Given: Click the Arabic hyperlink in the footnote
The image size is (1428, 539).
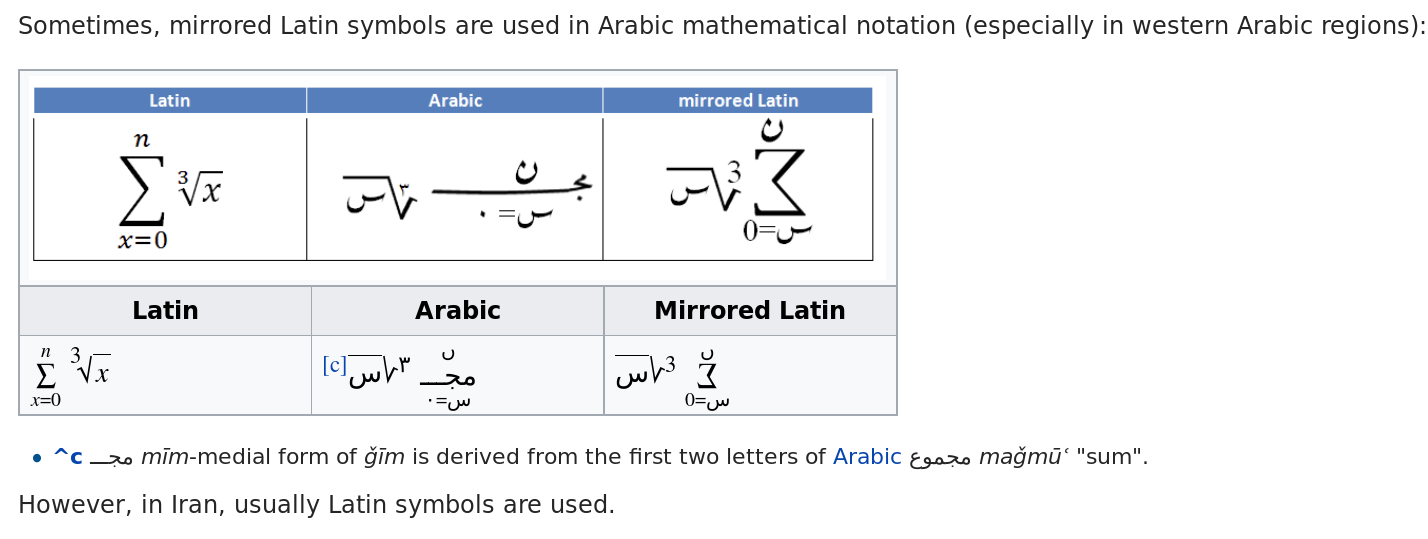Looking at the screenshot, I should [x=867, y=457].
